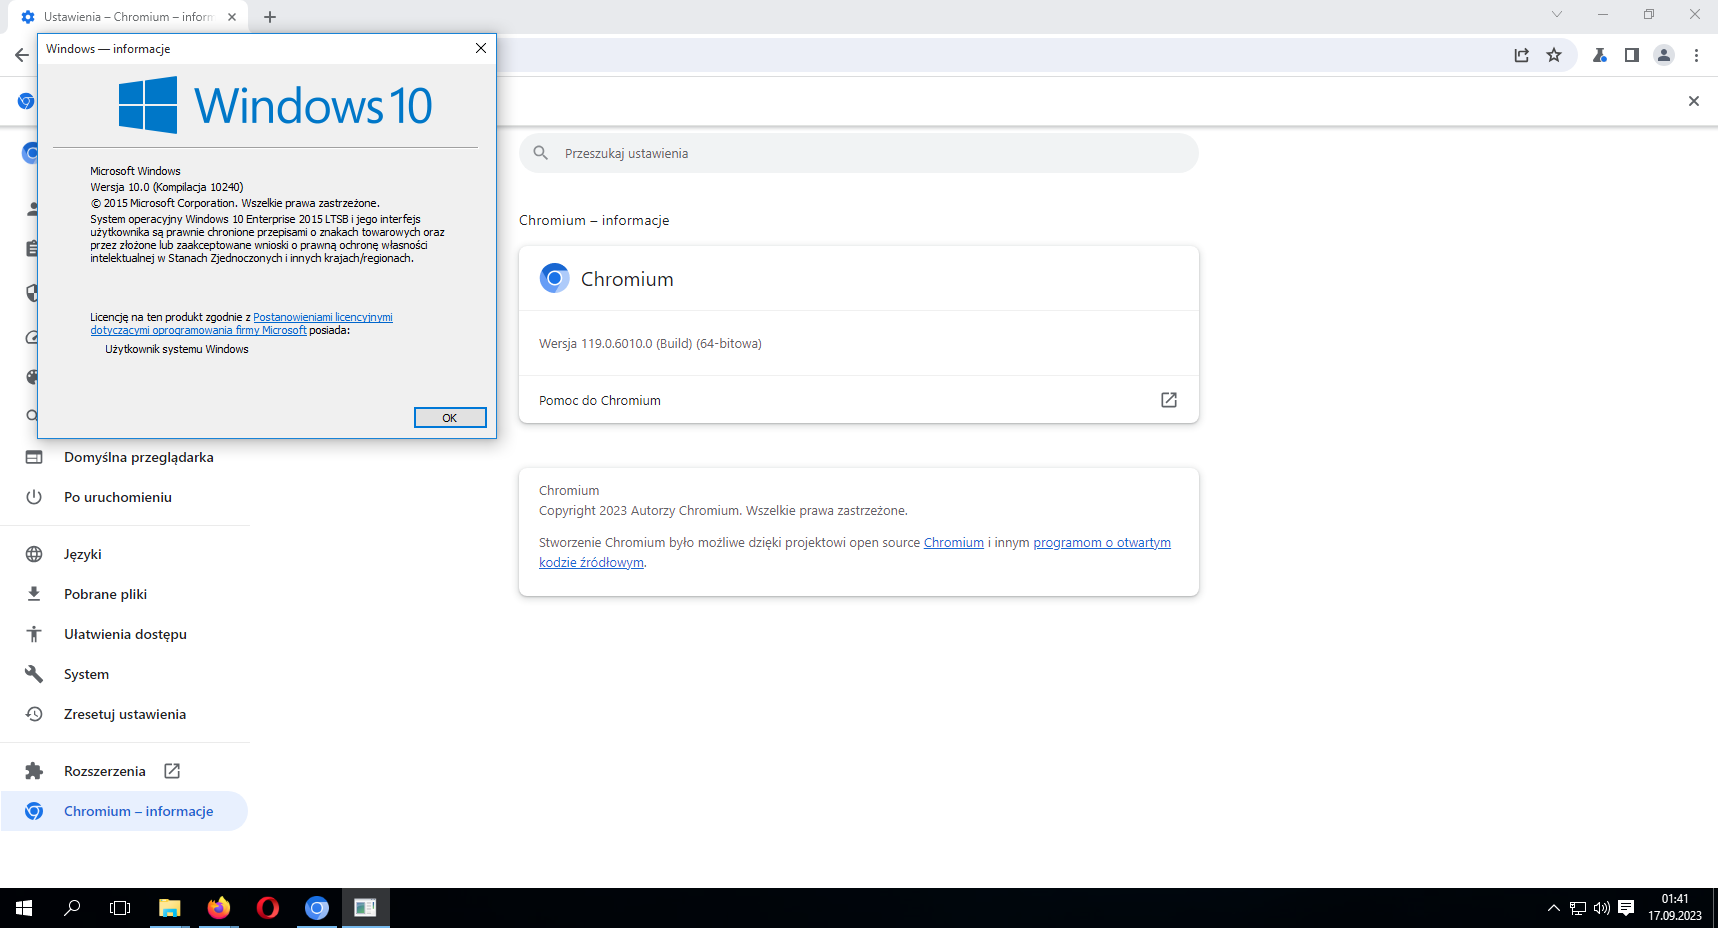Click the share page icon in address bar
Image resolution: width=1718 pixels, height=928 pixels.
[x=1522, y=55]
